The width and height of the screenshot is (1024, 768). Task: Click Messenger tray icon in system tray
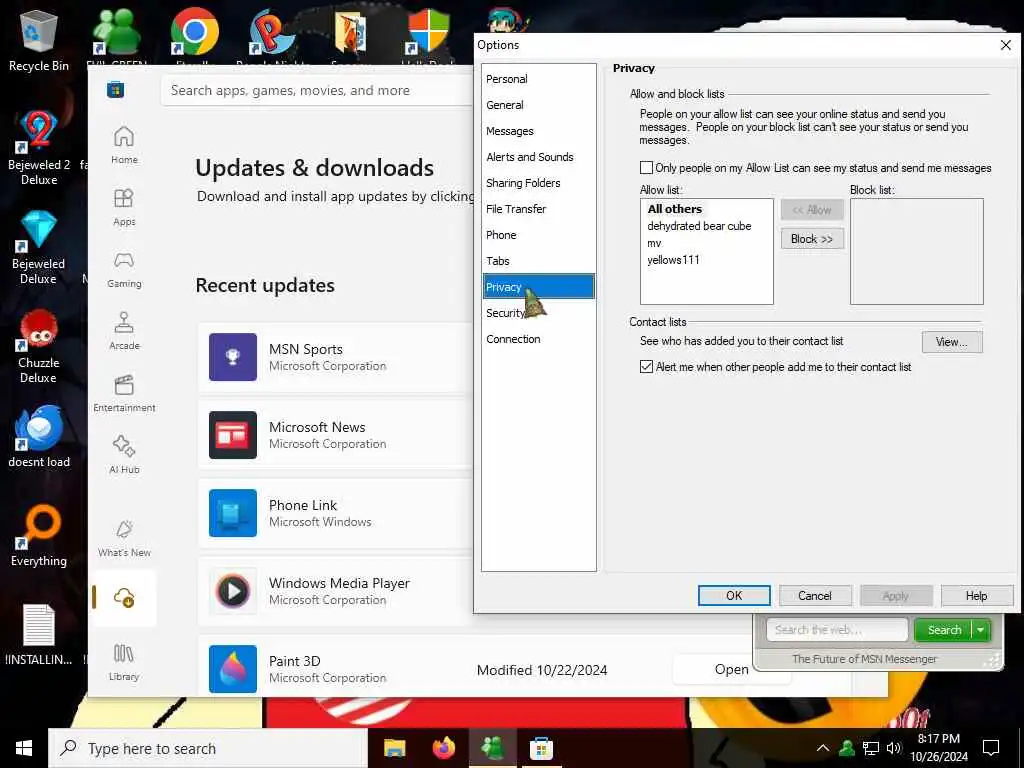coord(847,748)
